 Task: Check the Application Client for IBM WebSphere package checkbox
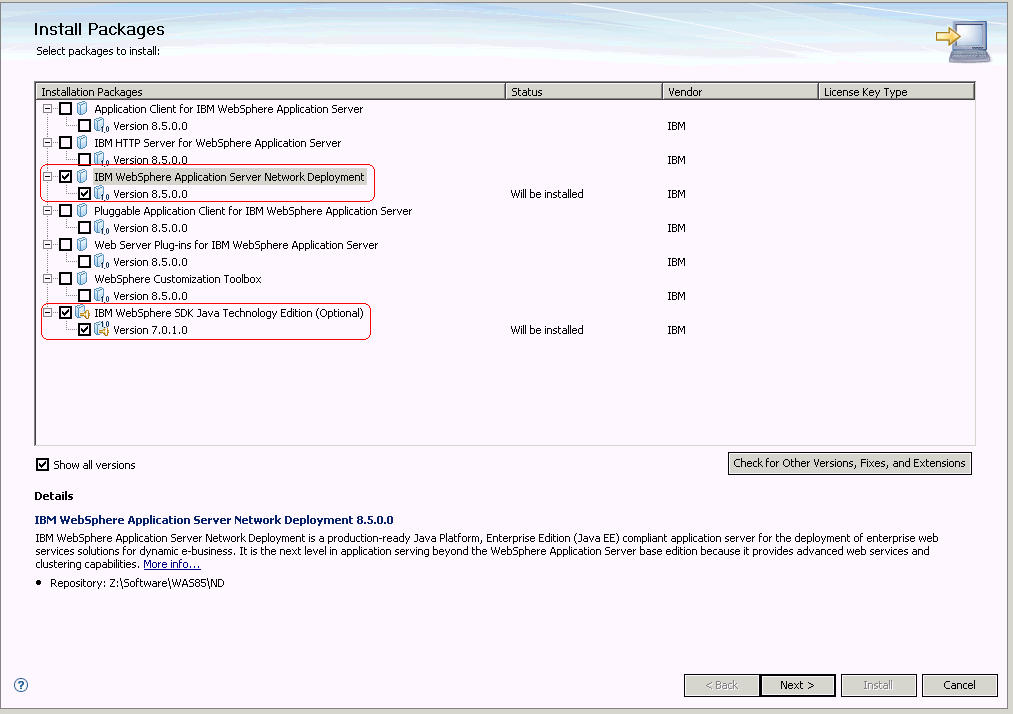pyautogui.click(x=65, y=109)
